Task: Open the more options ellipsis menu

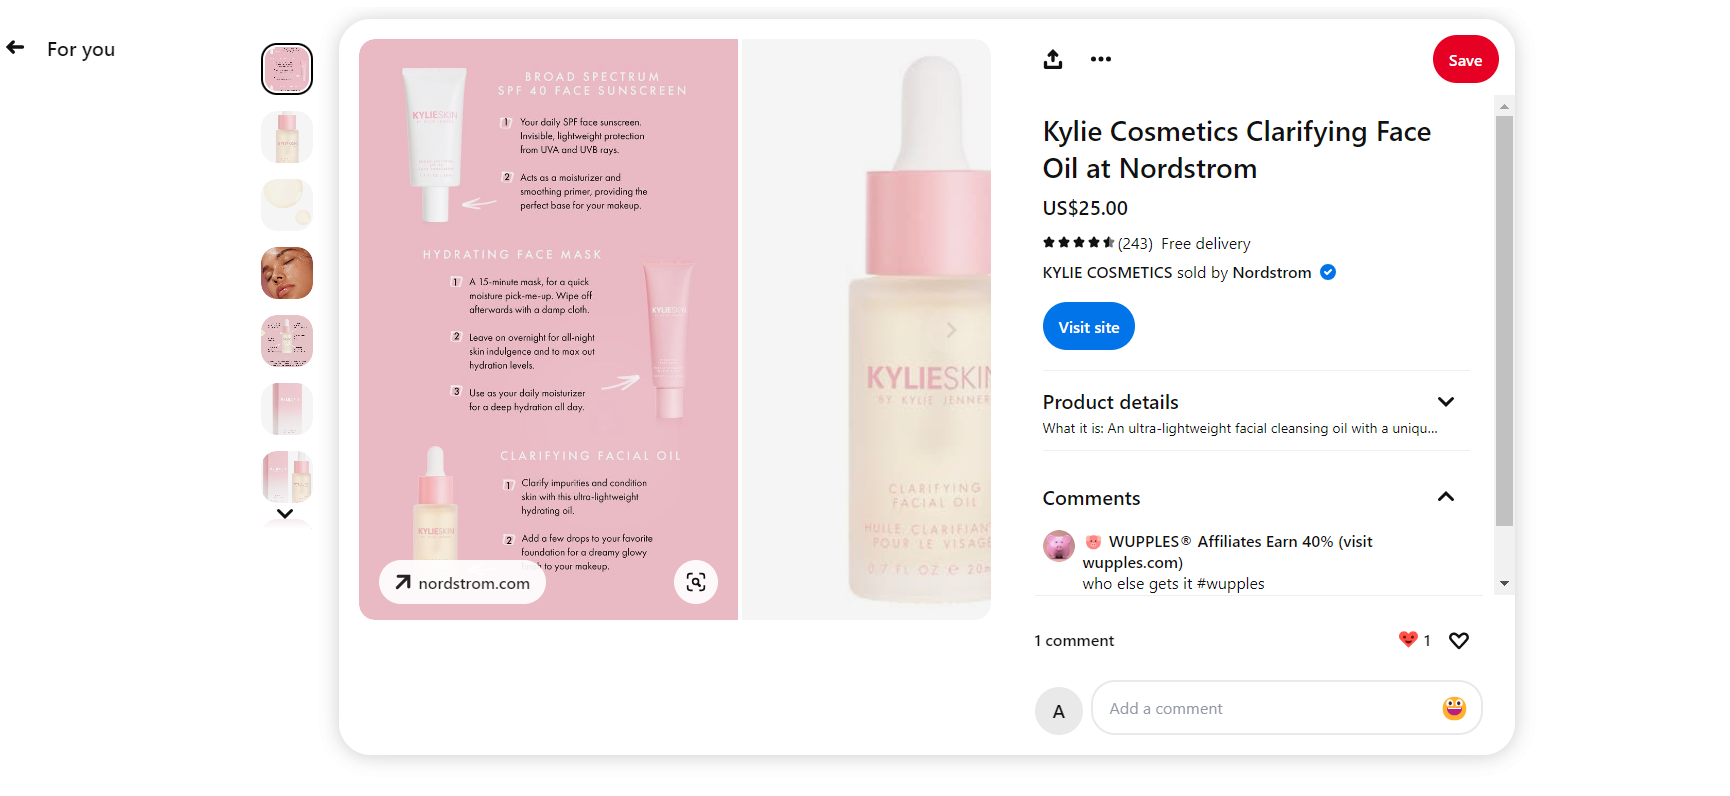Action: point(1100,59)
